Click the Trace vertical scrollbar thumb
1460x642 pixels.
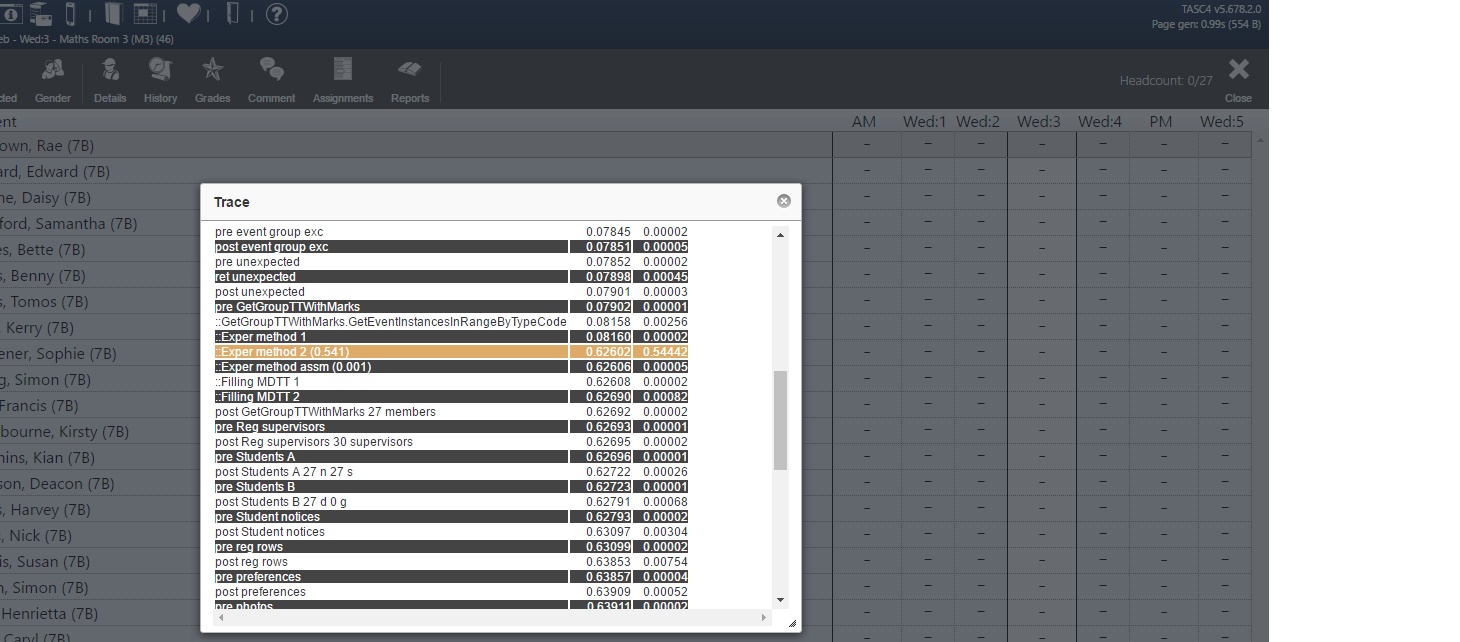click(x=780, y=420)
